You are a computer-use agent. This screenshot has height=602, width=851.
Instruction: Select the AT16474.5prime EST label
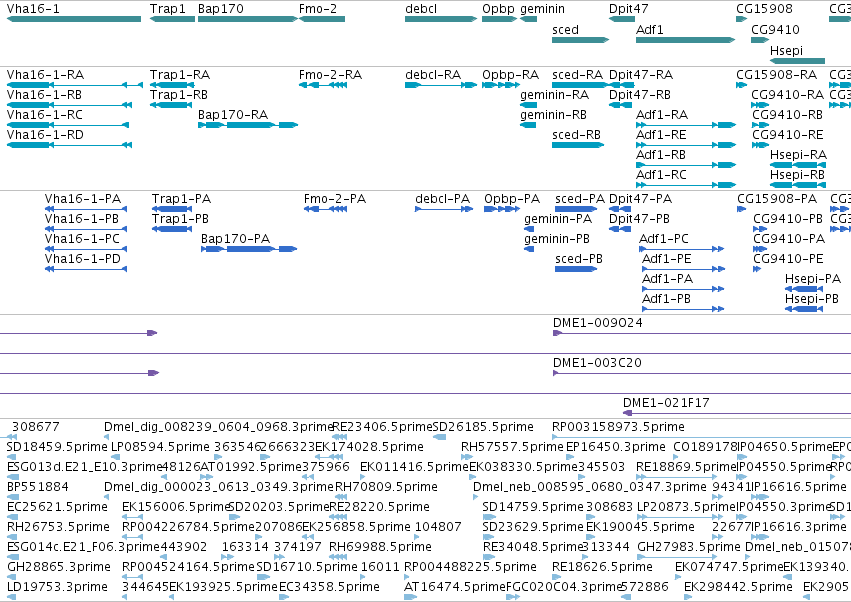[x=454, y=587]
